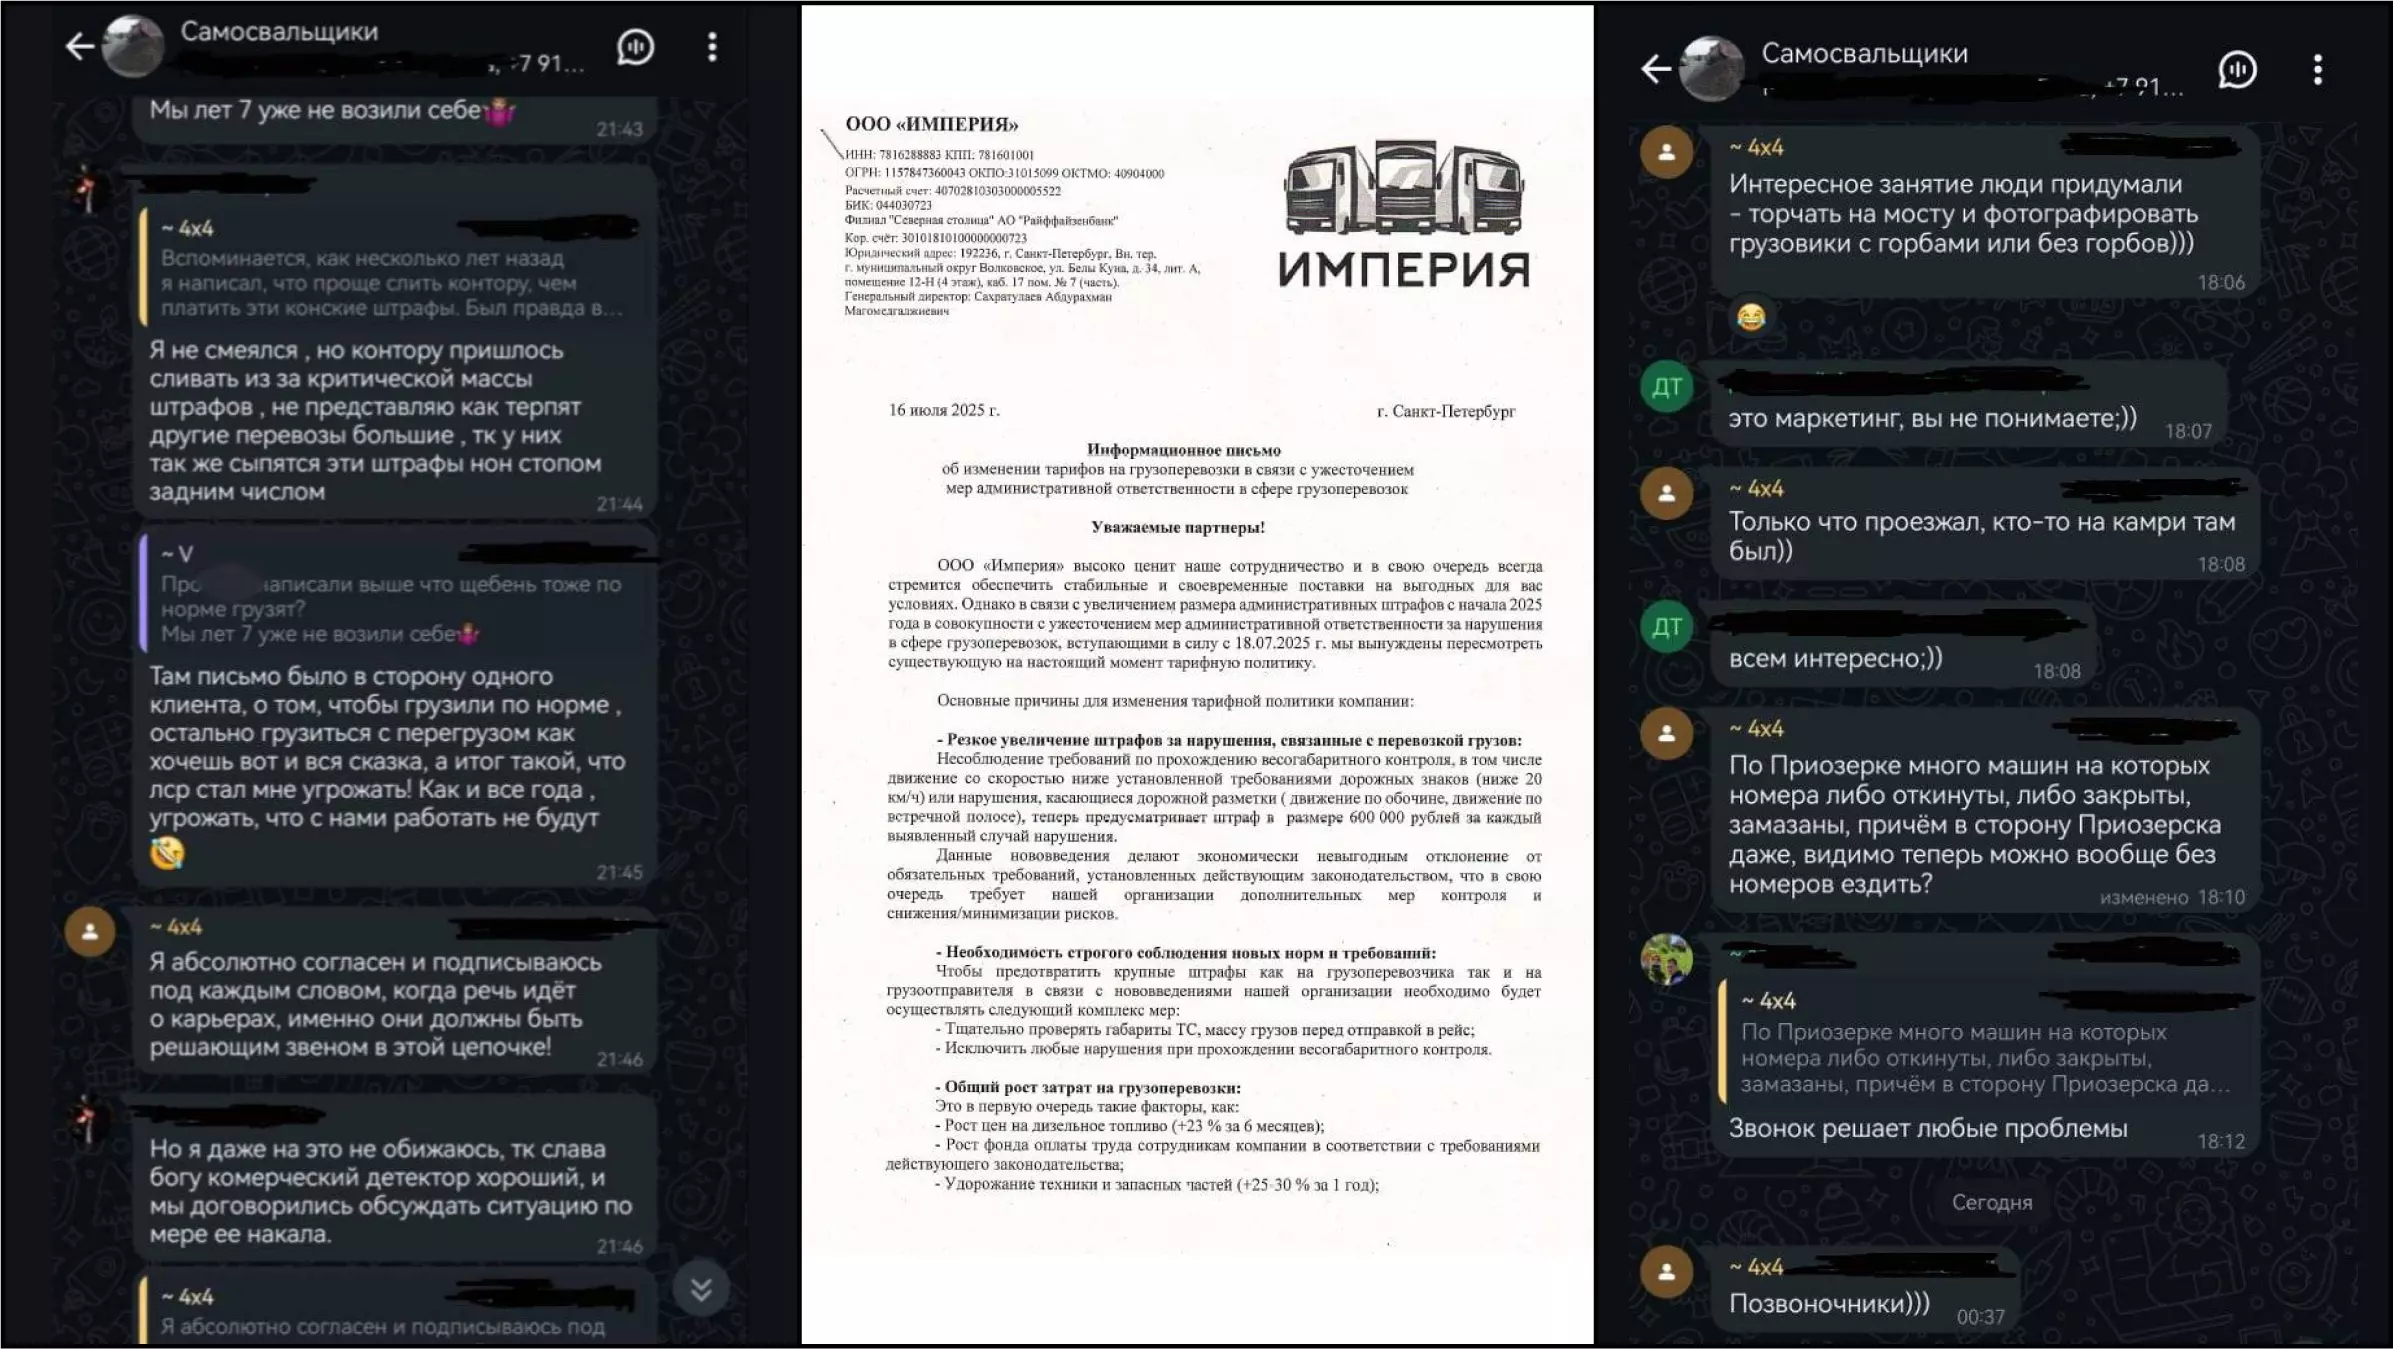This screenshot has width=2393, height=1349.
Task: Open three-dot menu in left chat header
Action: point(712,47)
